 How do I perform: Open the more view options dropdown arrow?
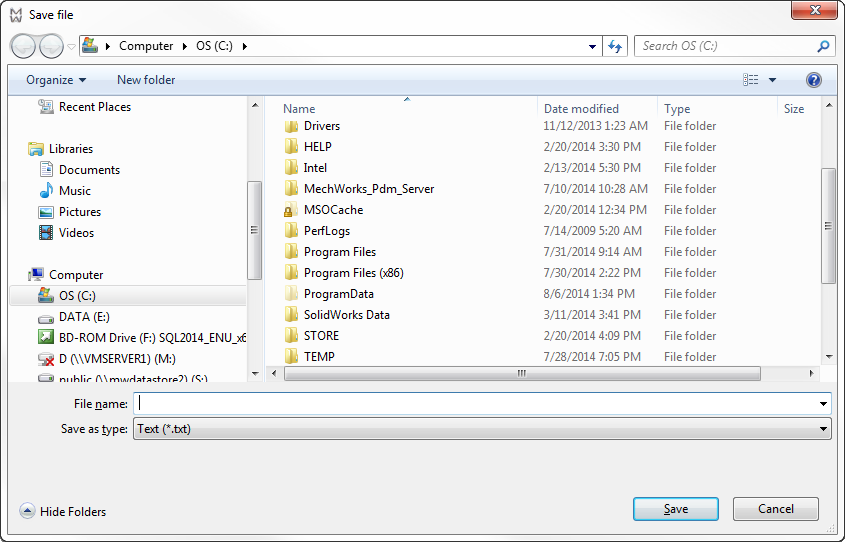pos(772,80)
